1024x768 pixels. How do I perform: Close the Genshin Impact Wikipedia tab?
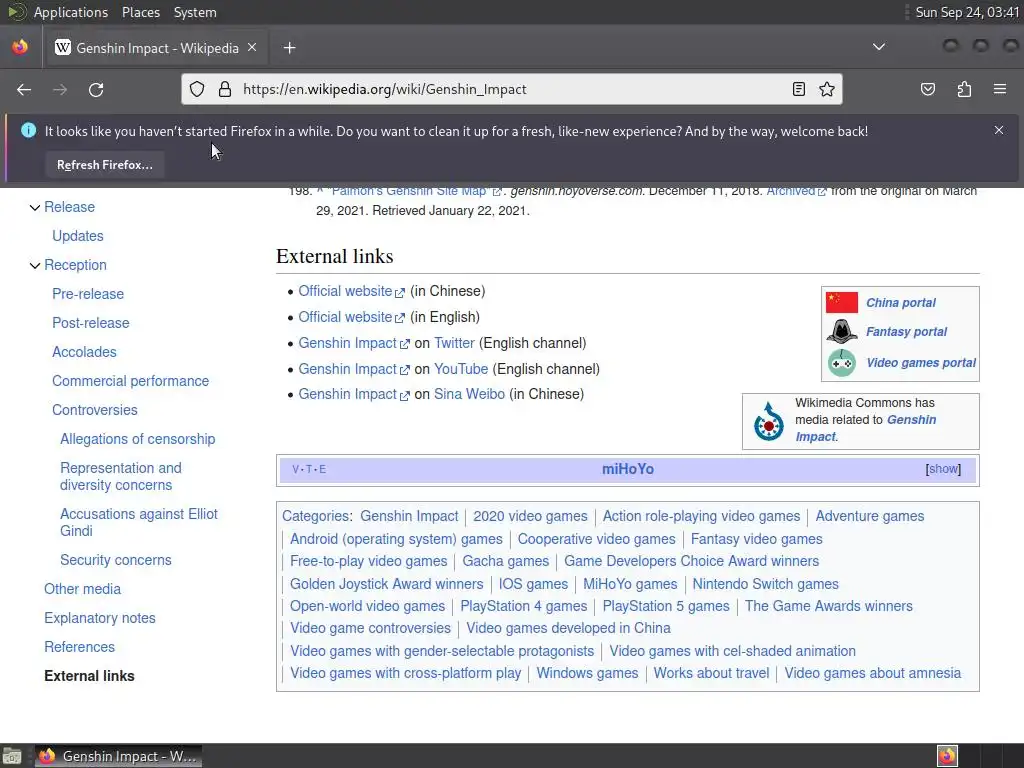point(252,48)
